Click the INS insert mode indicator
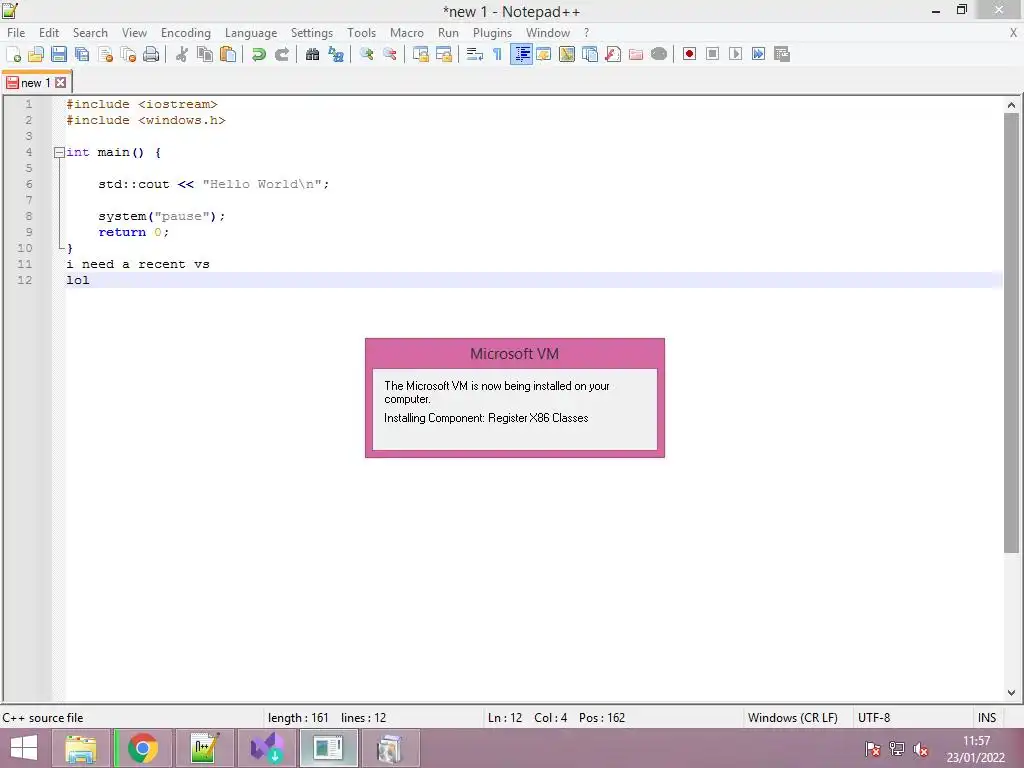 click(987, 718)
